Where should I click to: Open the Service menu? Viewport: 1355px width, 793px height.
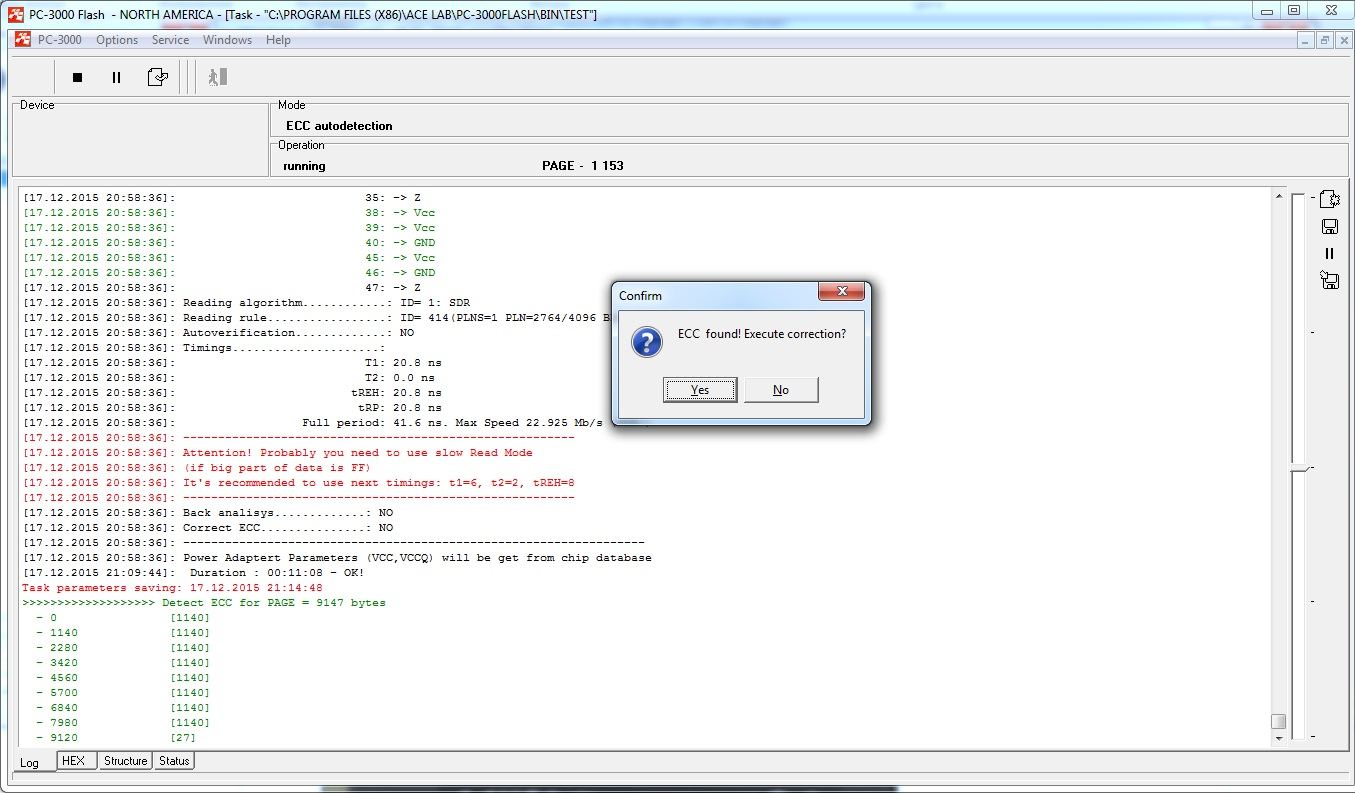(x=170, y=40)
